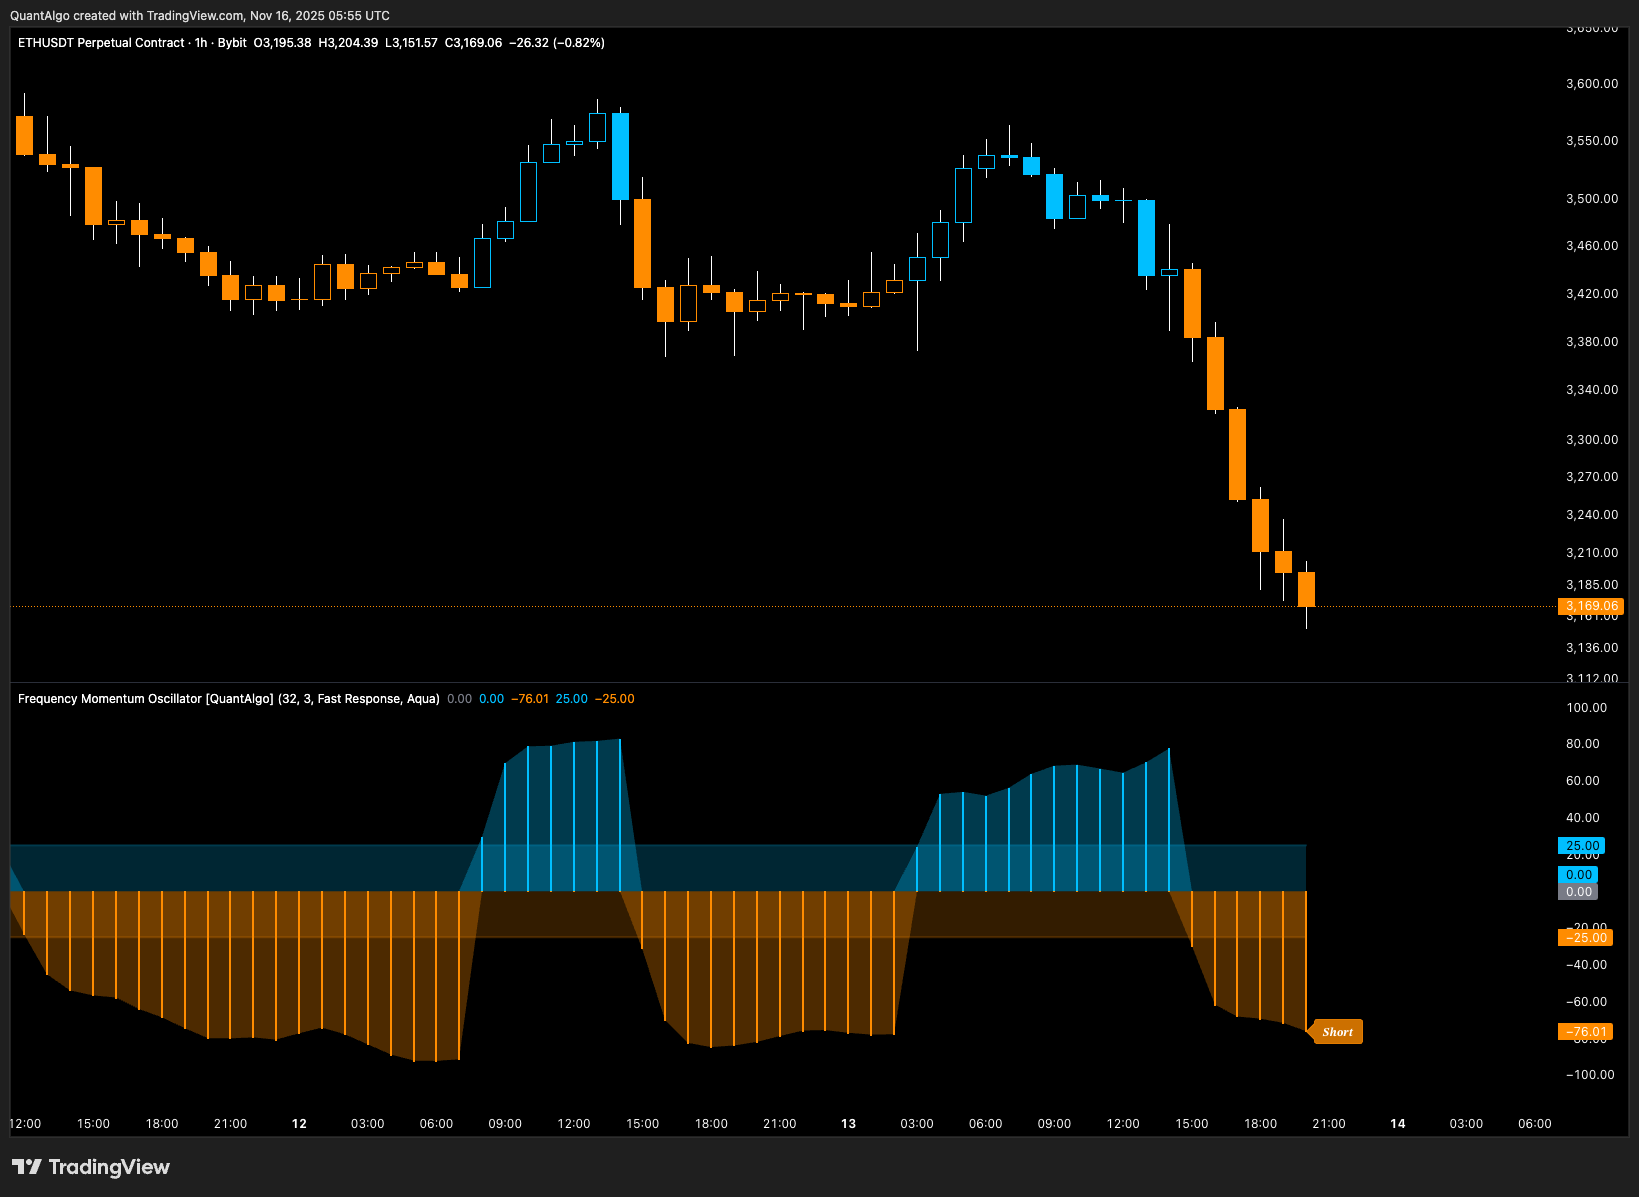Click the Frequency Momentum Oscillator indicator title
Image resolution: width=1639 pixels, height=1197 pixels.
pos(228,699)
